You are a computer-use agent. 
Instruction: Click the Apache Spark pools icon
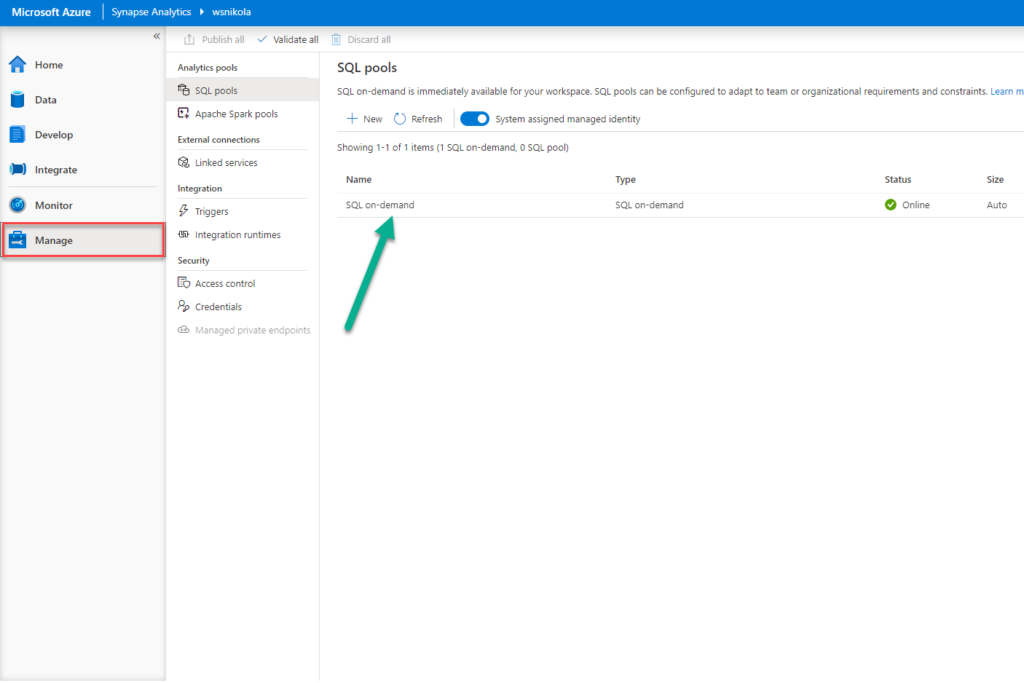coord(184,114)
